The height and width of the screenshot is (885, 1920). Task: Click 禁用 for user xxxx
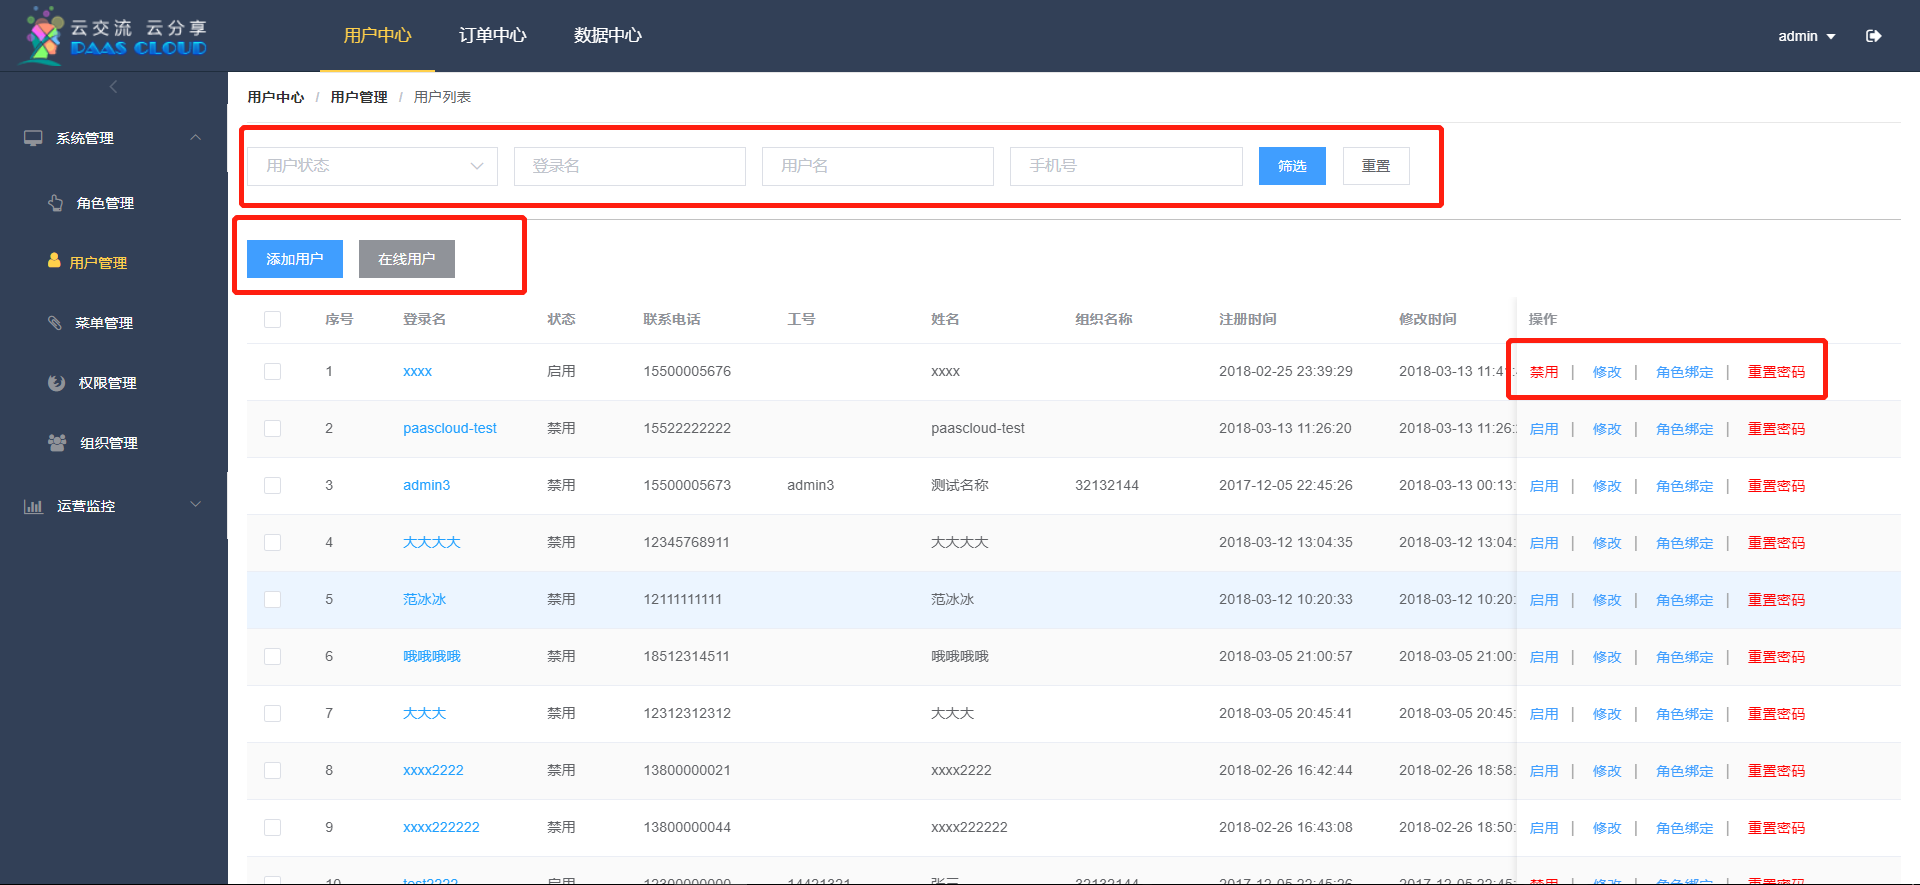(1544, 372)
